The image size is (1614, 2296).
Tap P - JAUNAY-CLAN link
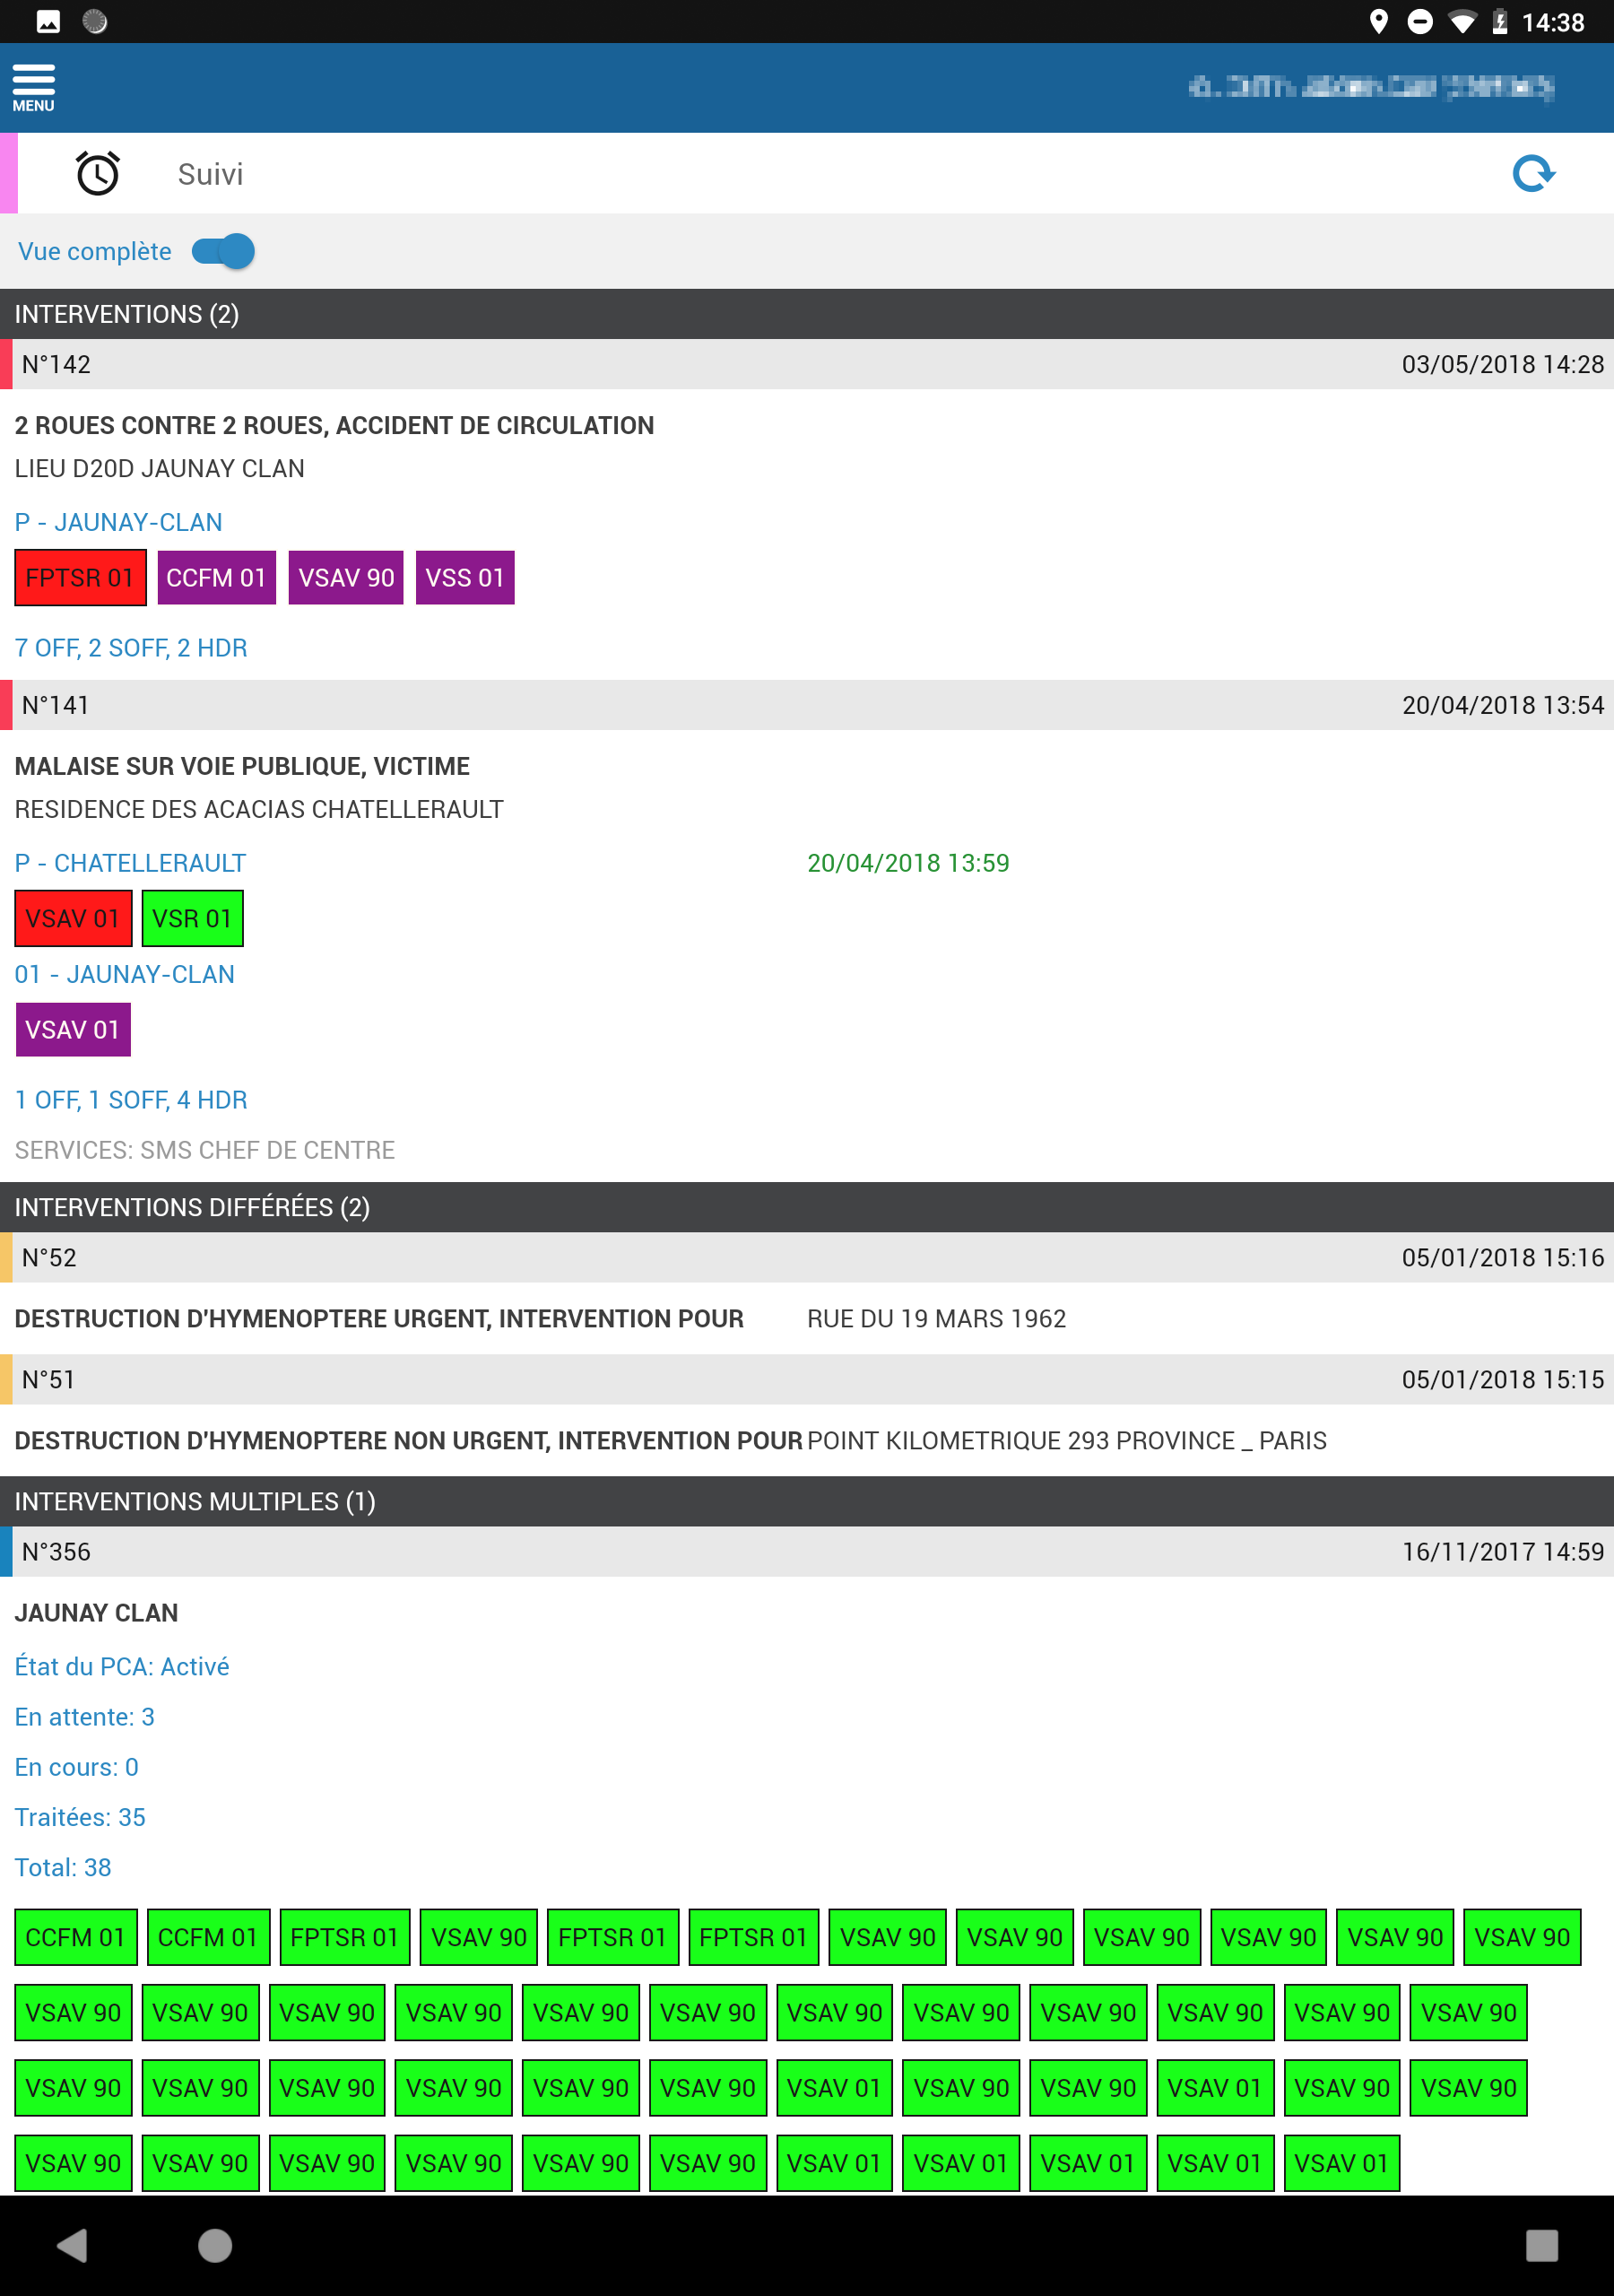point(119,522)
